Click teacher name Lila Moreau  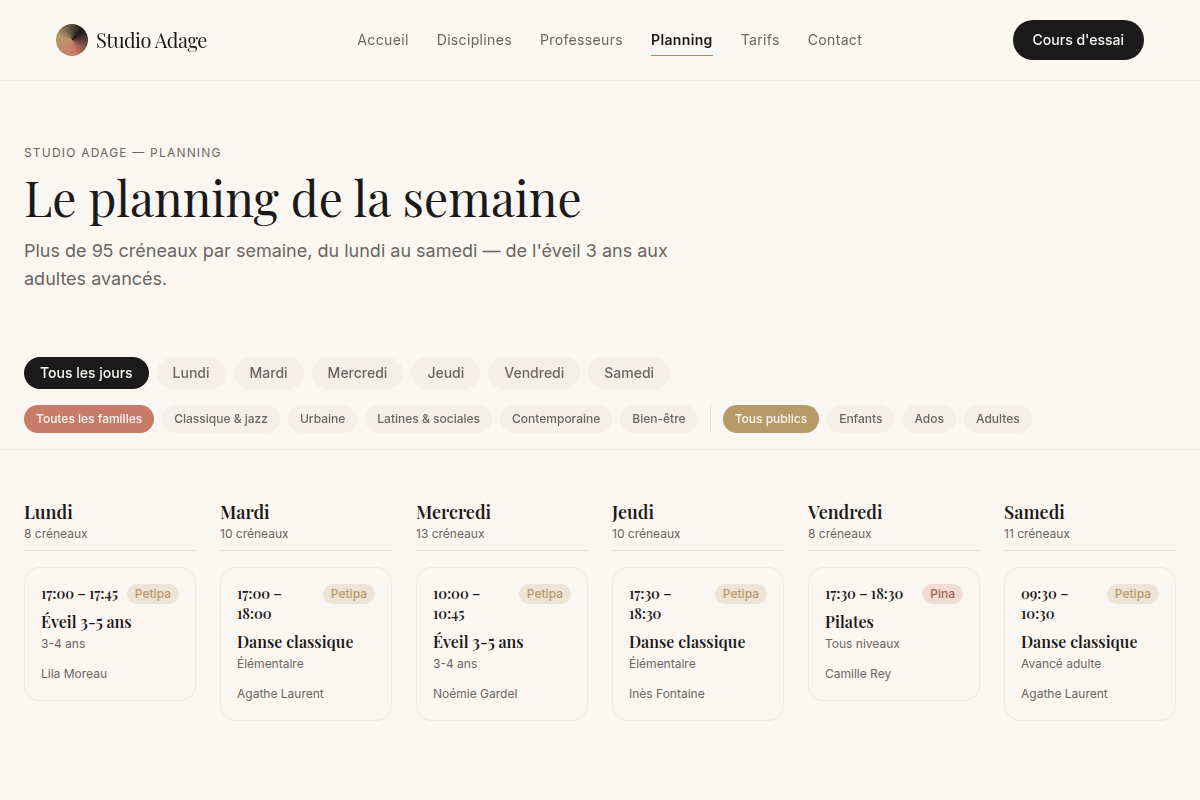click(74, 674)
